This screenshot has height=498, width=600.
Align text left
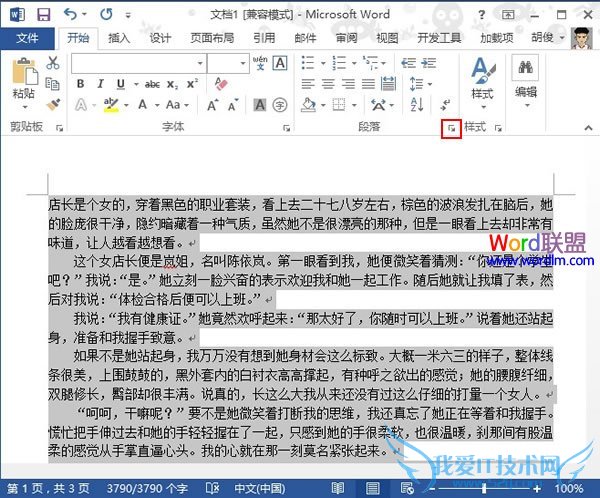(308, 84)
